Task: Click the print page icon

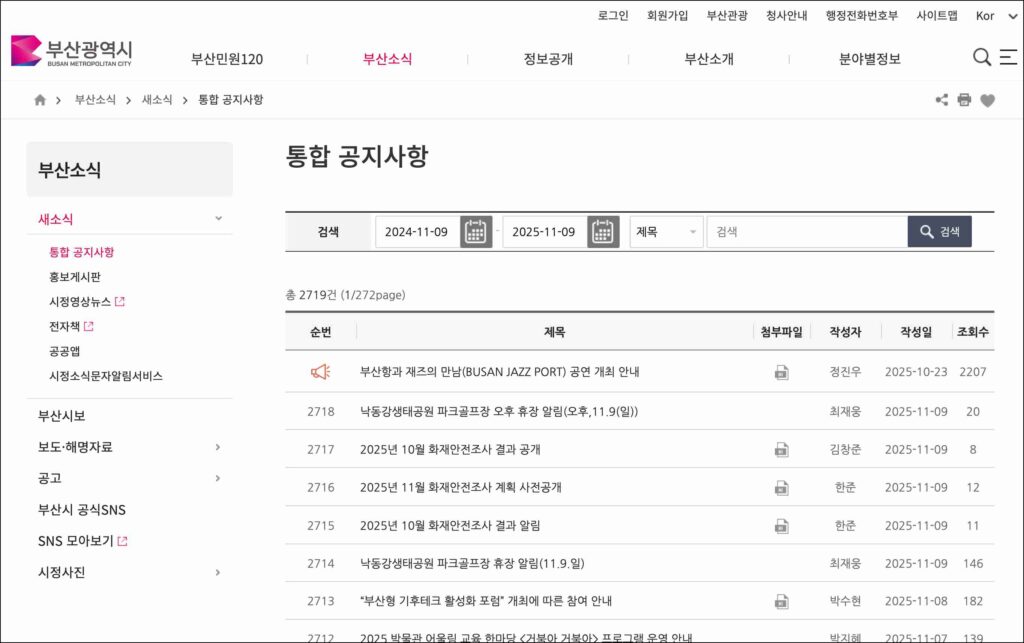Action: [x=964, y=100]
